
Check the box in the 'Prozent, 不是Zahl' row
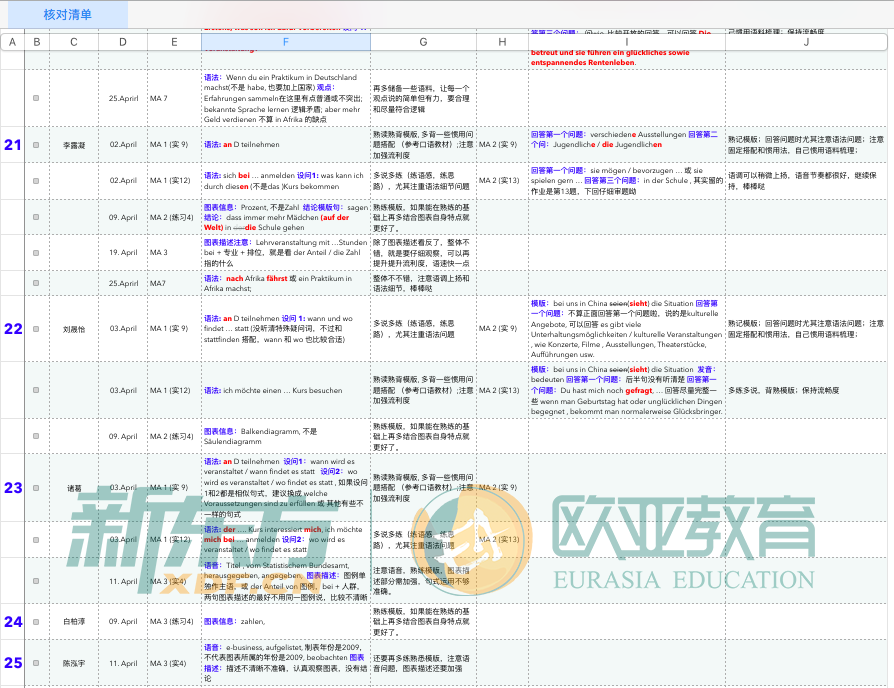coord(36,217)
